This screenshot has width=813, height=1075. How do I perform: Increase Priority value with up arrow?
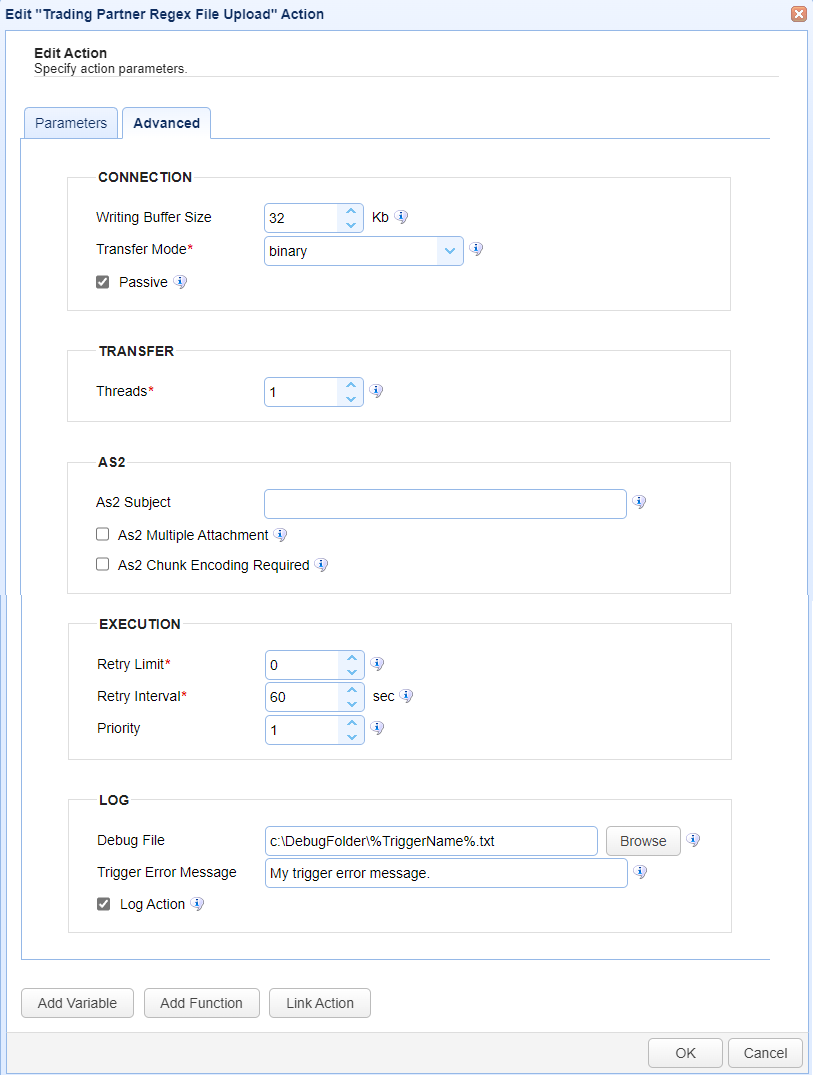click(x=352, y=723)
